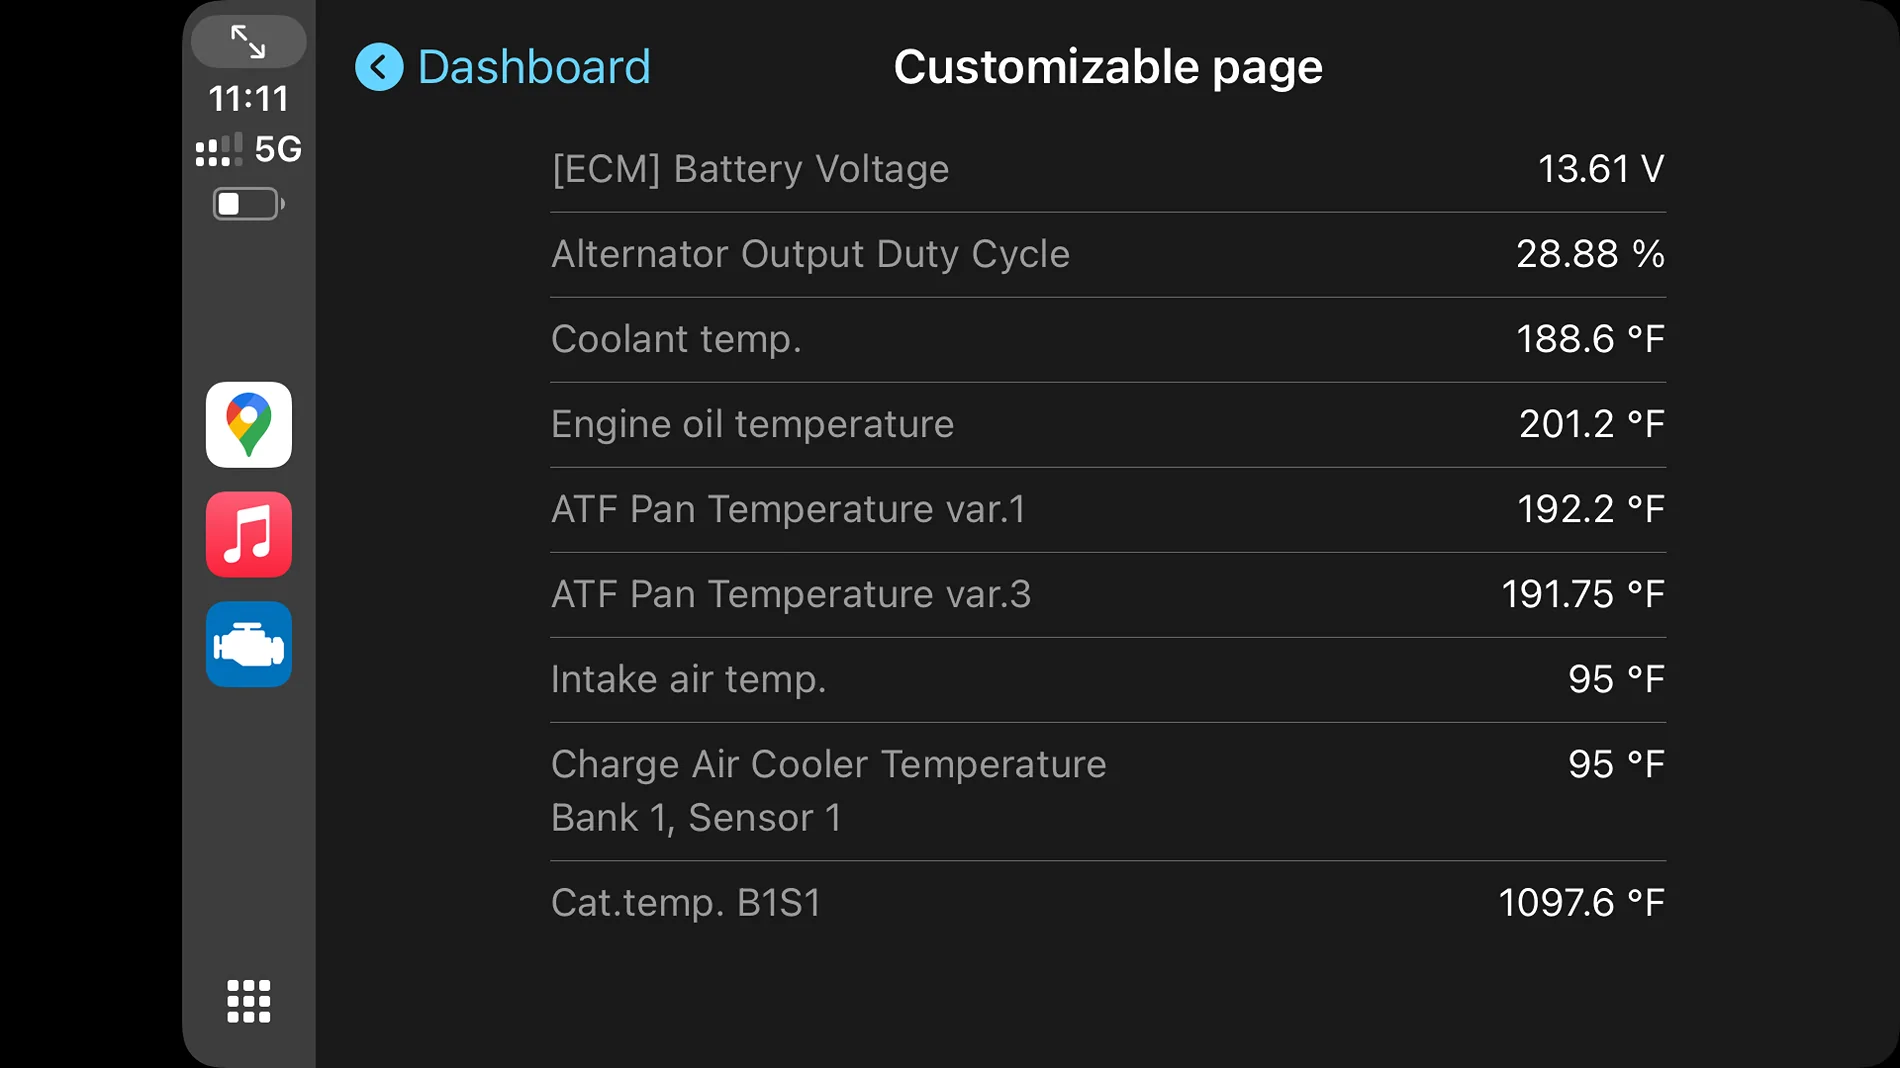
Task: Tap the battery status indicator
Action: tap(248, 204)
